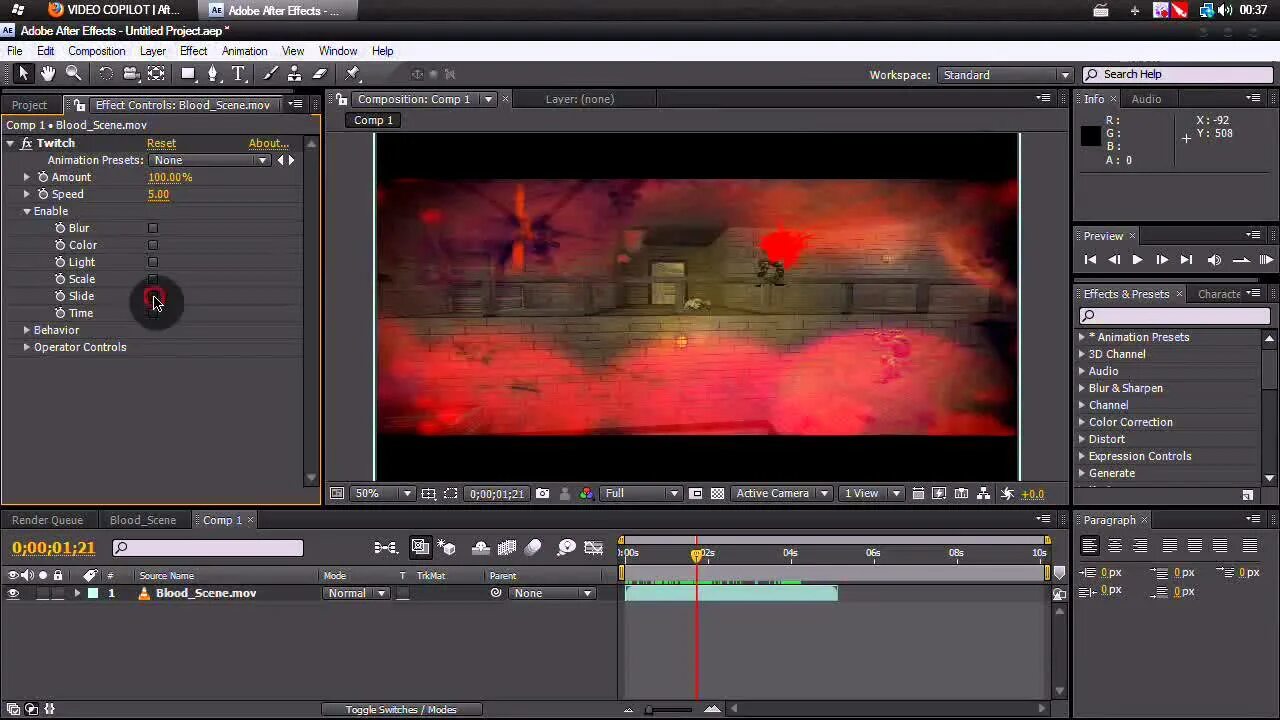
Task: Toggle Blood_Scene.mov layer visibility eye
Action: (x=13, y=594)
